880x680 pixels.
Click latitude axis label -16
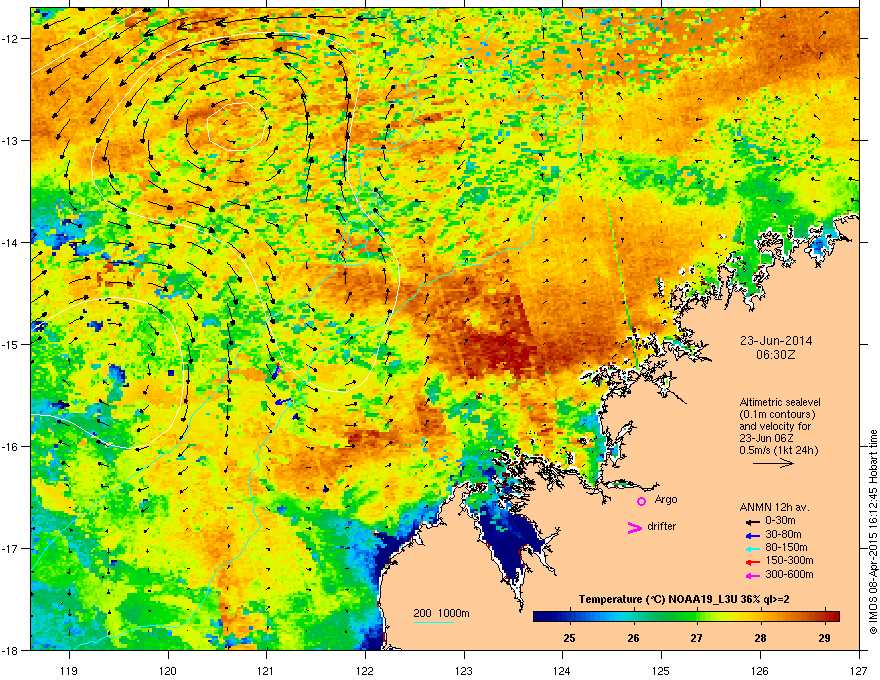click(x=11, y=447)
